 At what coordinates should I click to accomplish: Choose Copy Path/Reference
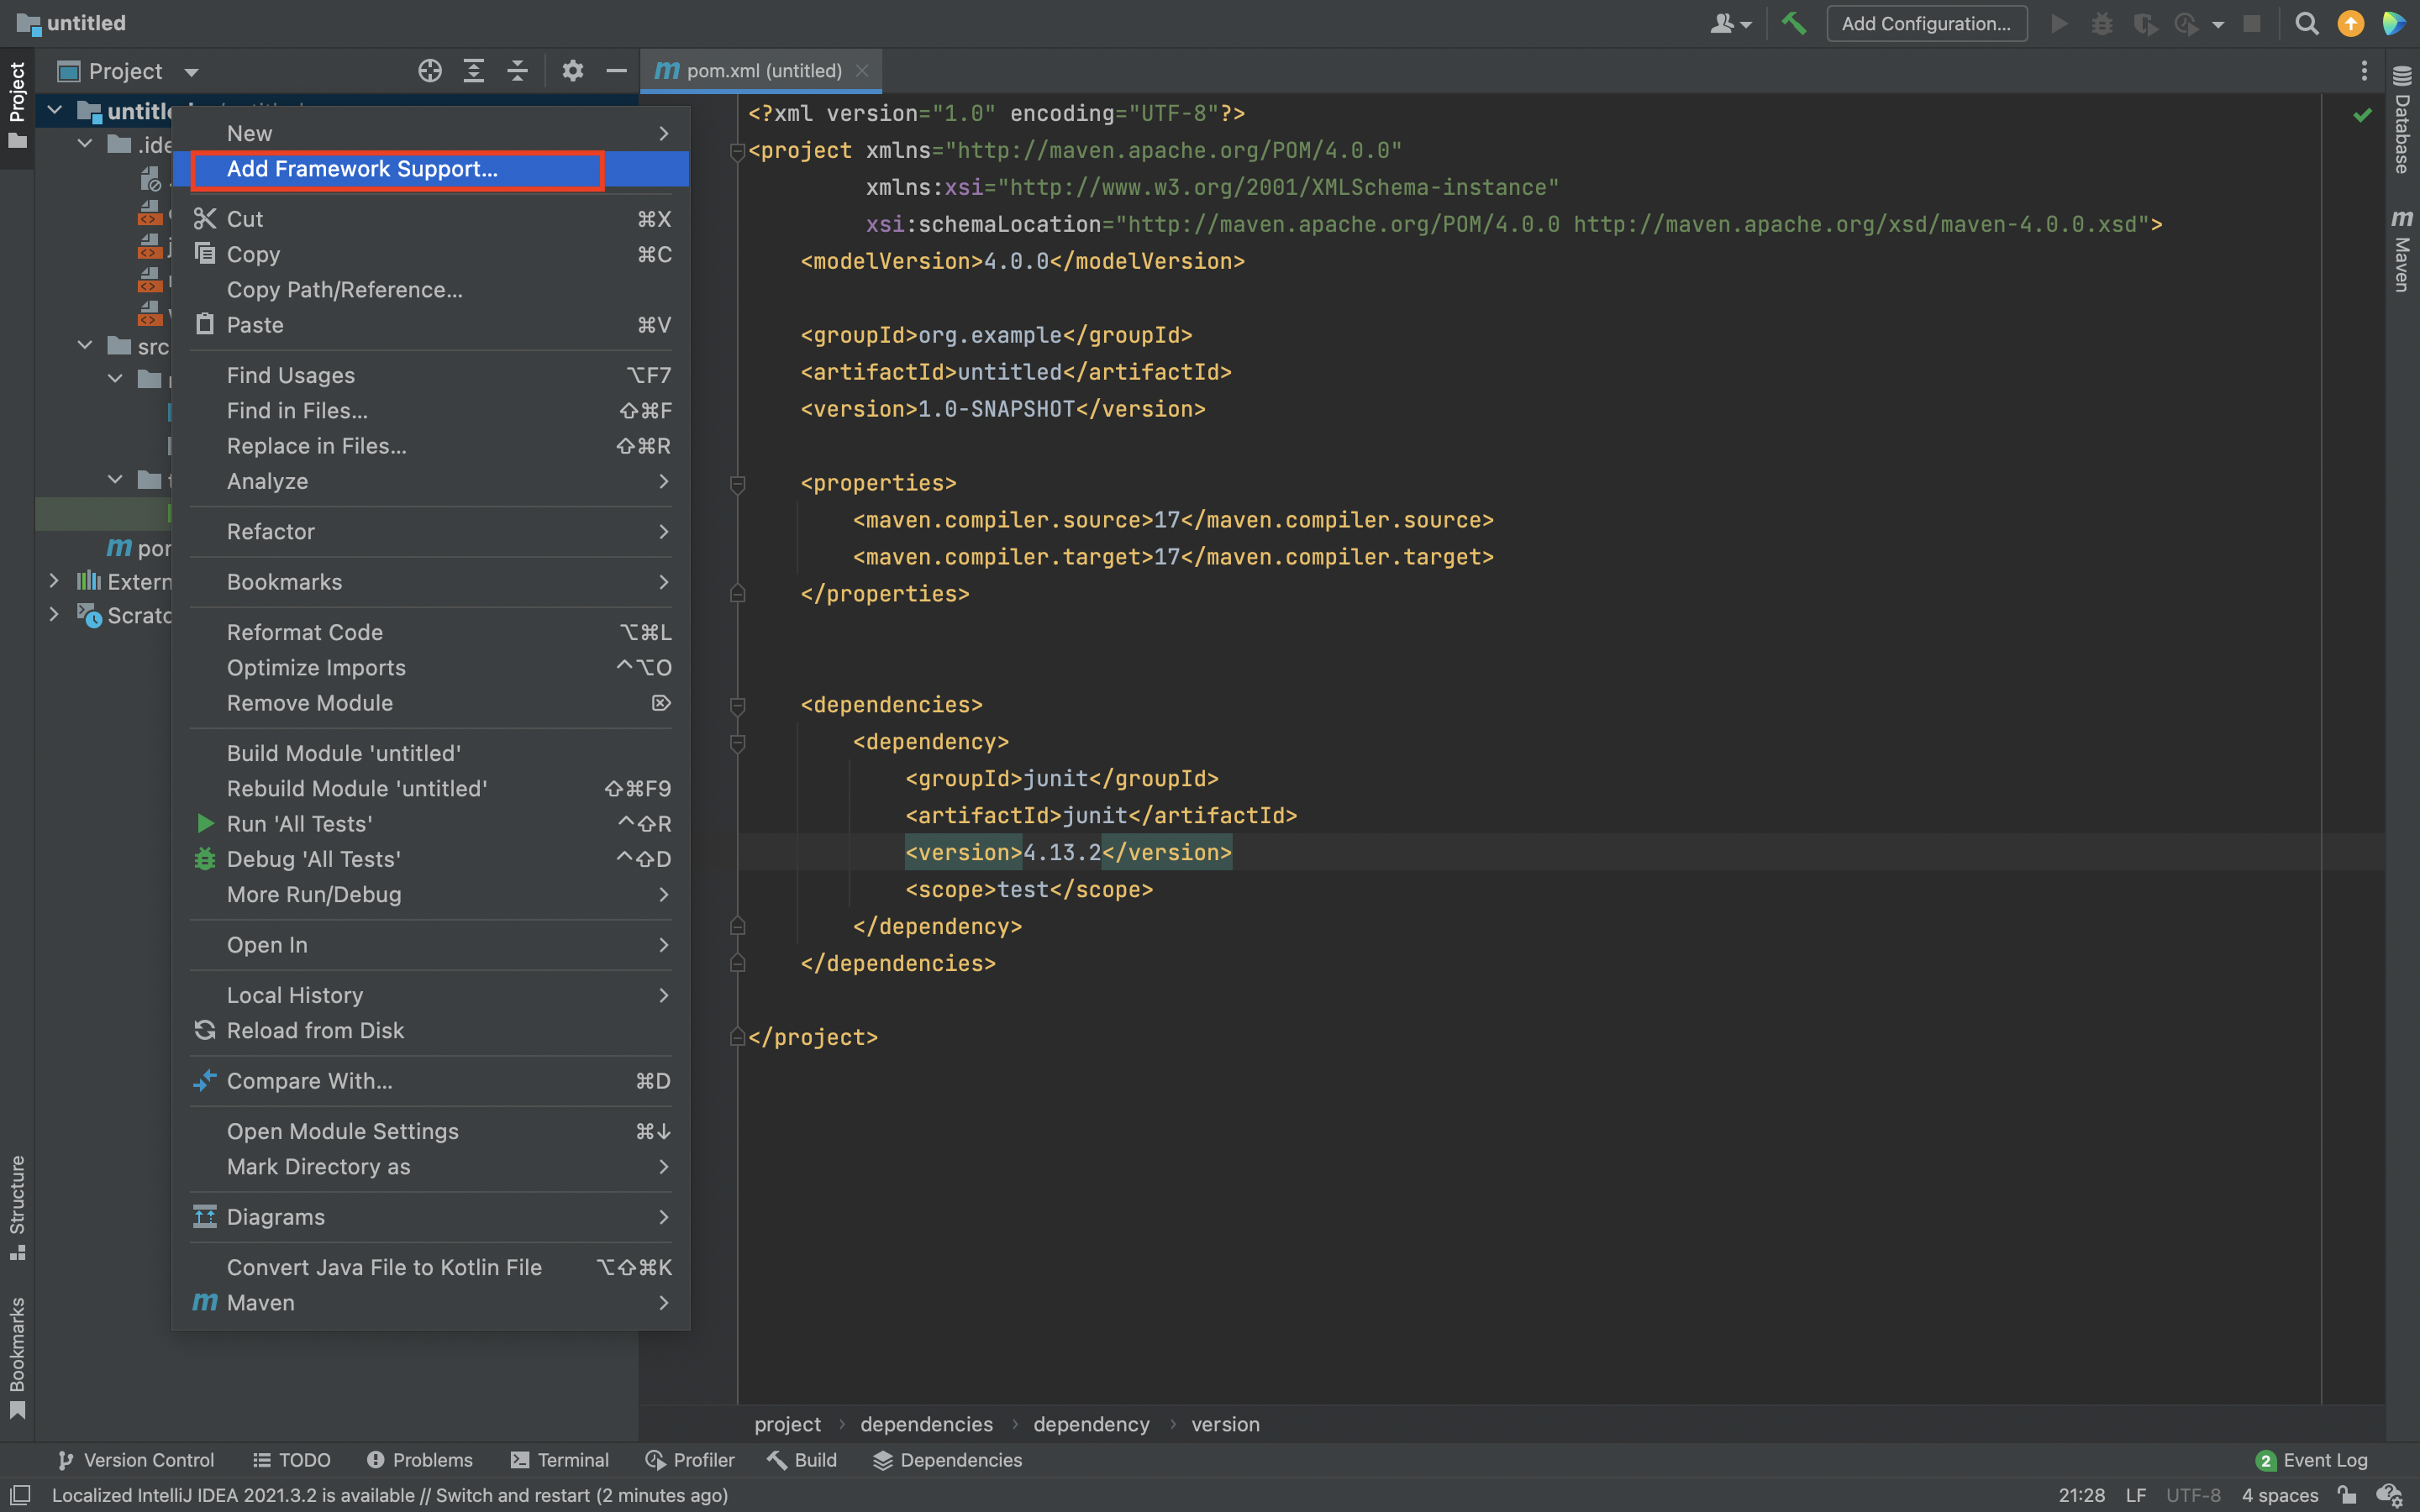point(431,290)
